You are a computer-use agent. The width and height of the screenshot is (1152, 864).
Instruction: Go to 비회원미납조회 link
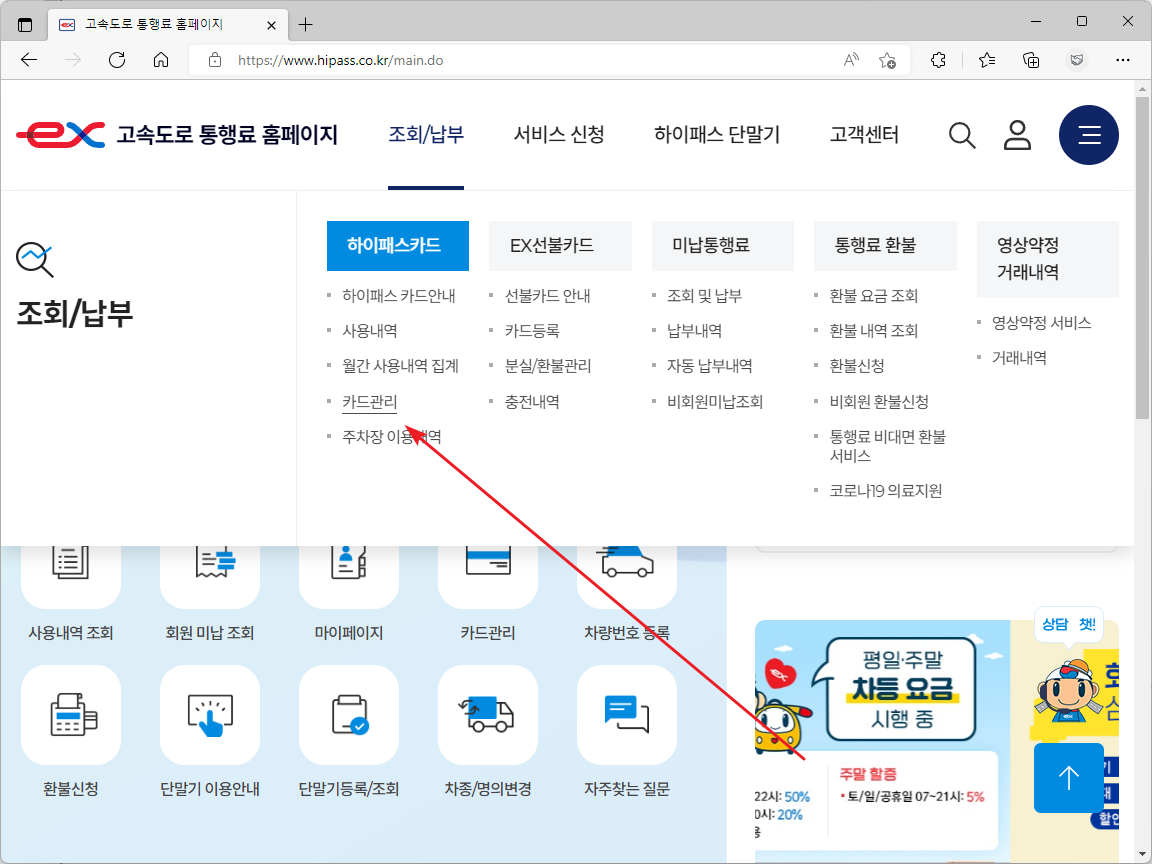click(x=715, y=402)
